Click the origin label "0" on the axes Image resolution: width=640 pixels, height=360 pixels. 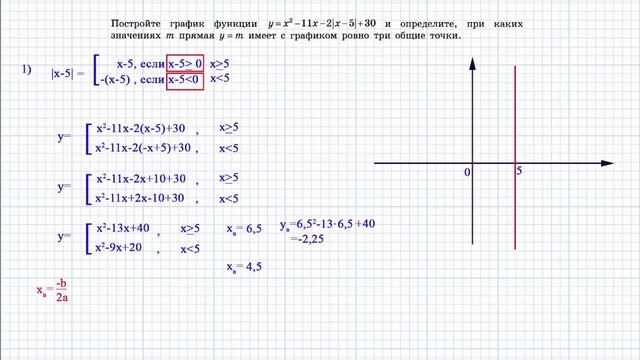point(467,172)
